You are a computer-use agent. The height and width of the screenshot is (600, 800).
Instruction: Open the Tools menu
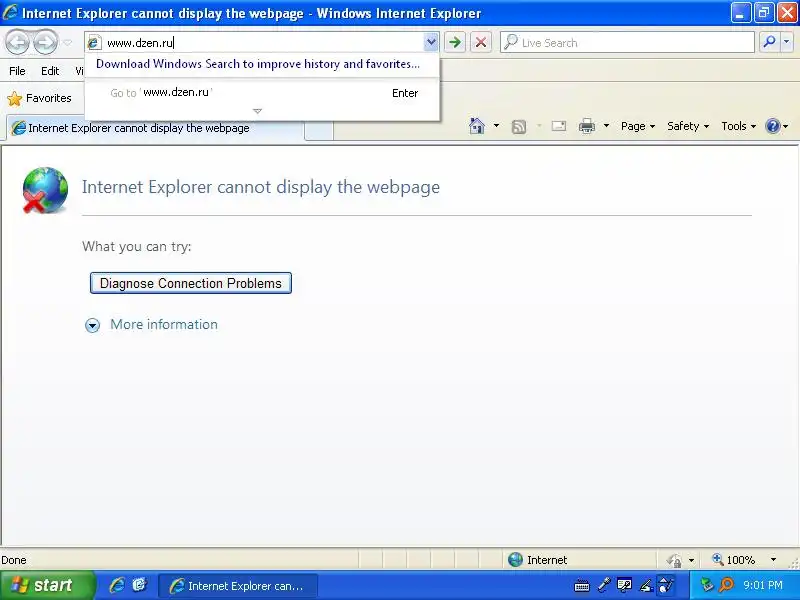pos(738,126)
